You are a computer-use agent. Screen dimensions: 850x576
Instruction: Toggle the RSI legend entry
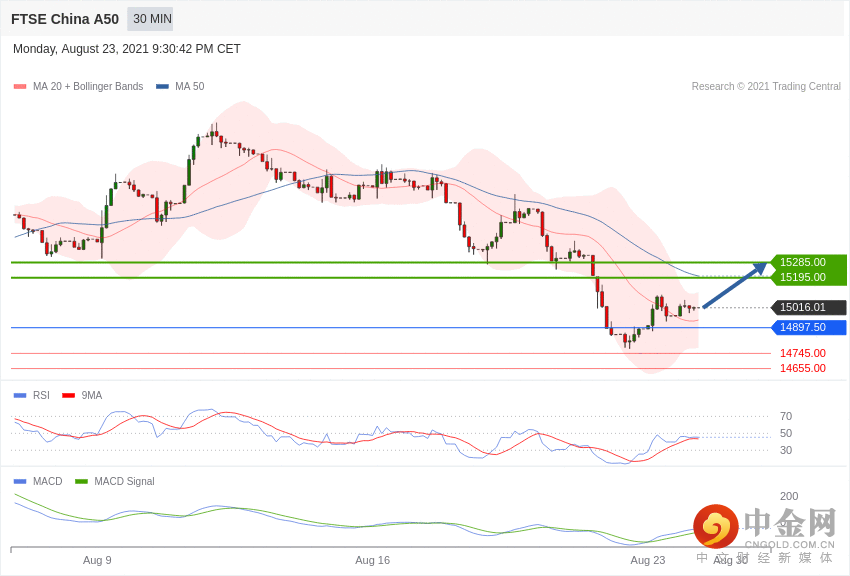pos(31,396)
